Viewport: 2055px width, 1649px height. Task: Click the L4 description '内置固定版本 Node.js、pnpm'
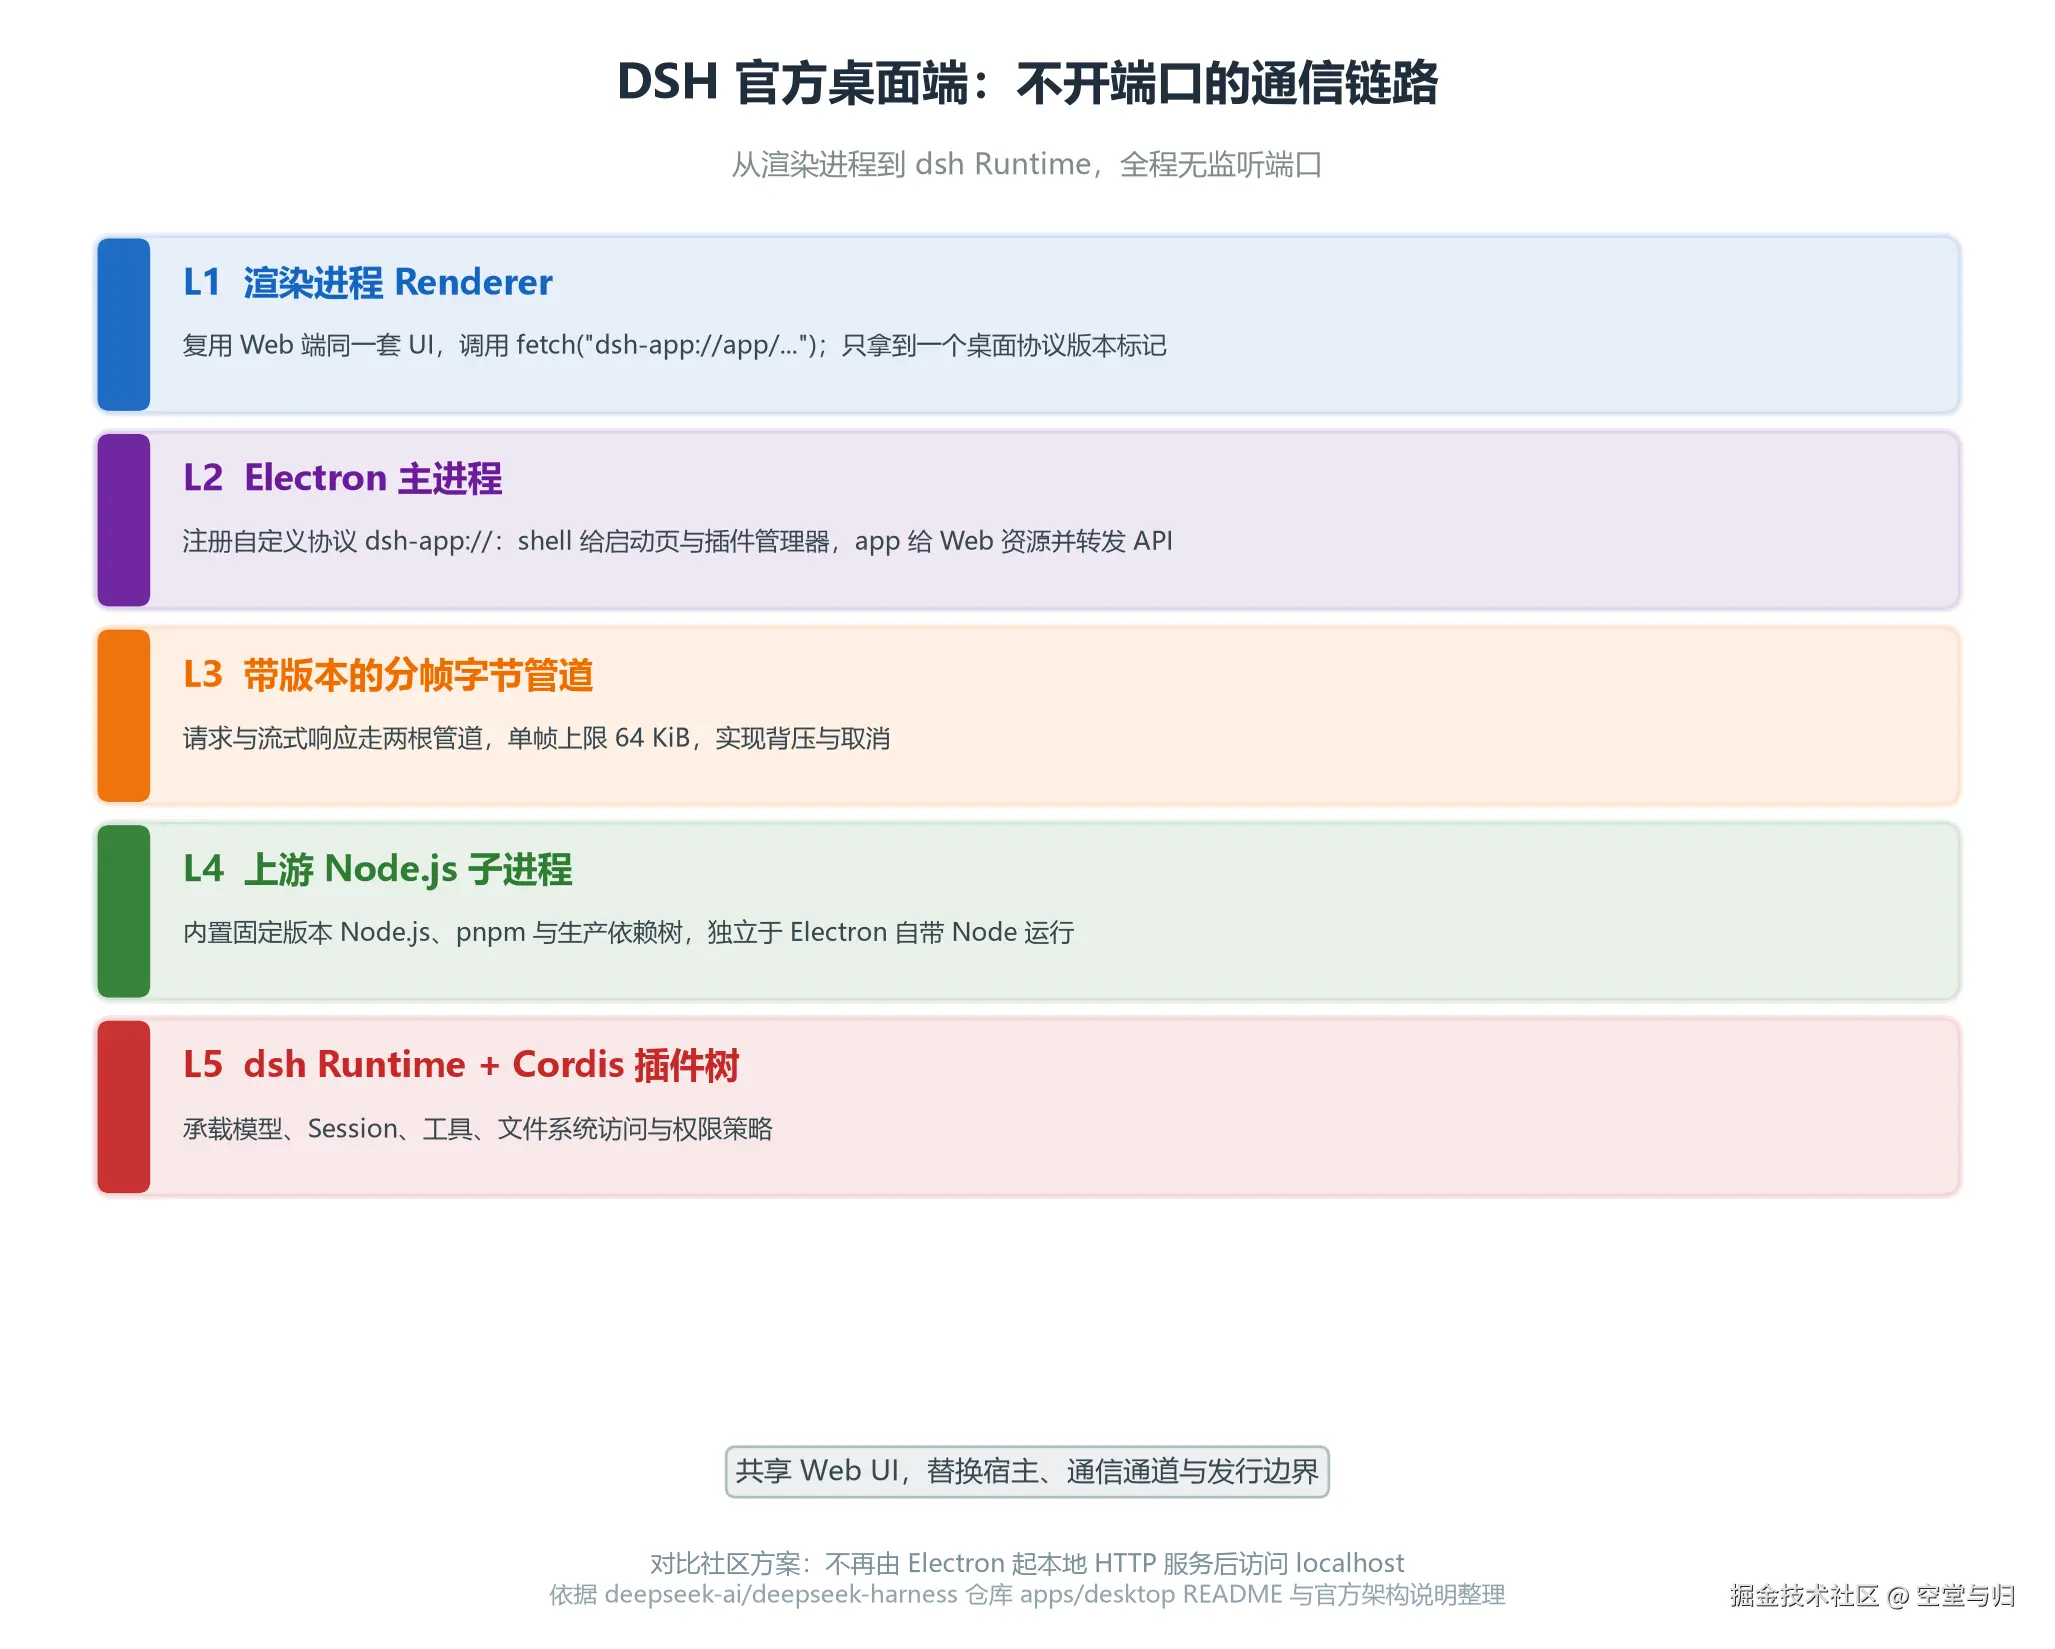(x=628, y=932)
